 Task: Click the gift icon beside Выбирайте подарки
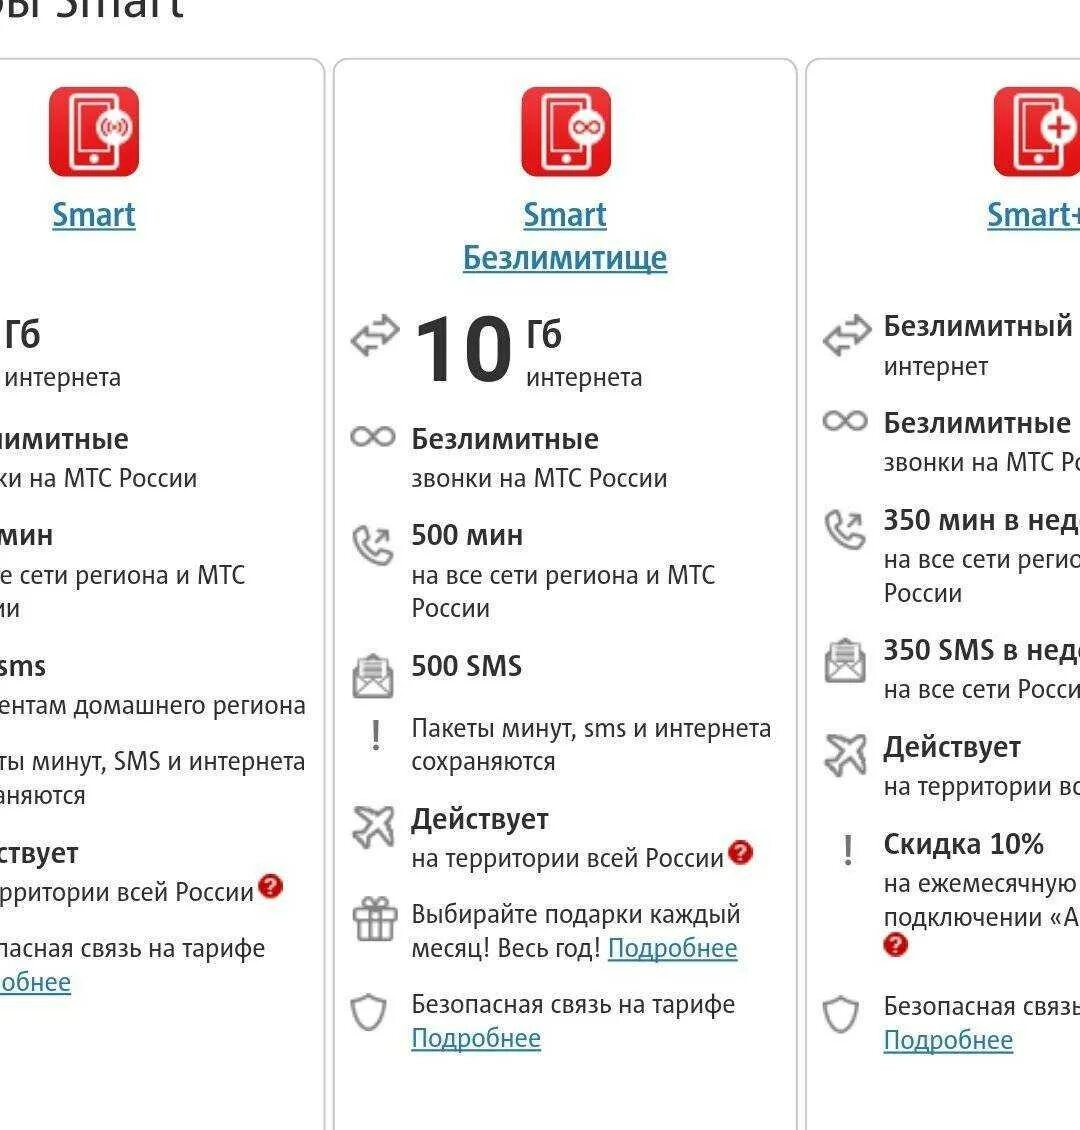[x=375, y=919]
